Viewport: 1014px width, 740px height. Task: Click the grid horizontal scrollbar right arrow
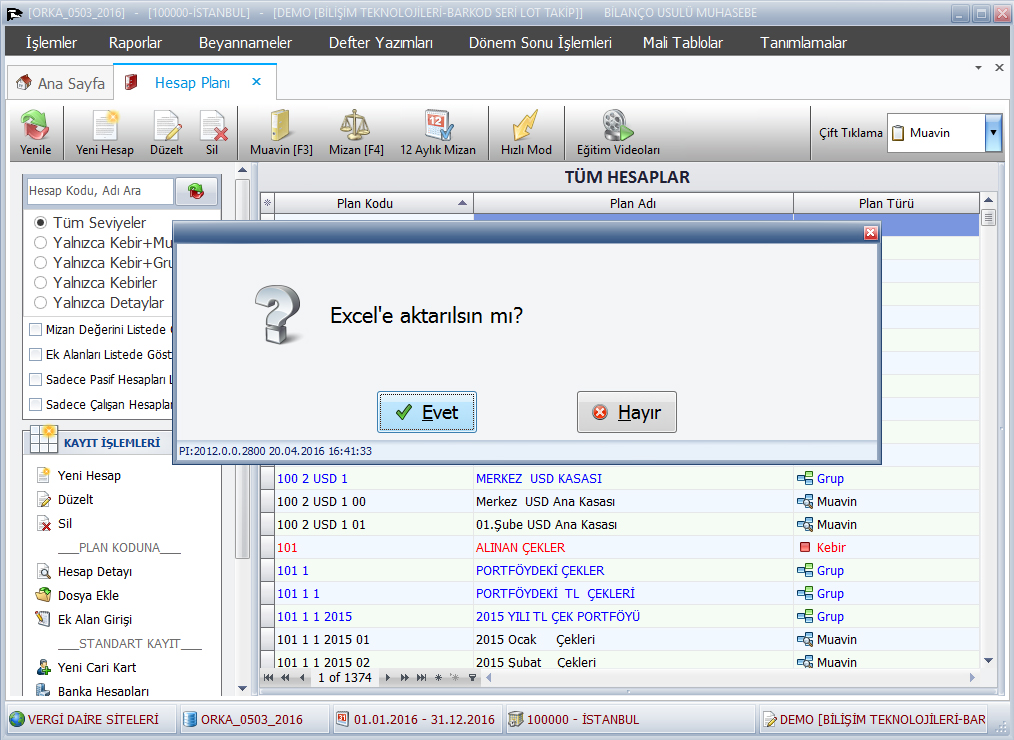[x=972, y=678]
